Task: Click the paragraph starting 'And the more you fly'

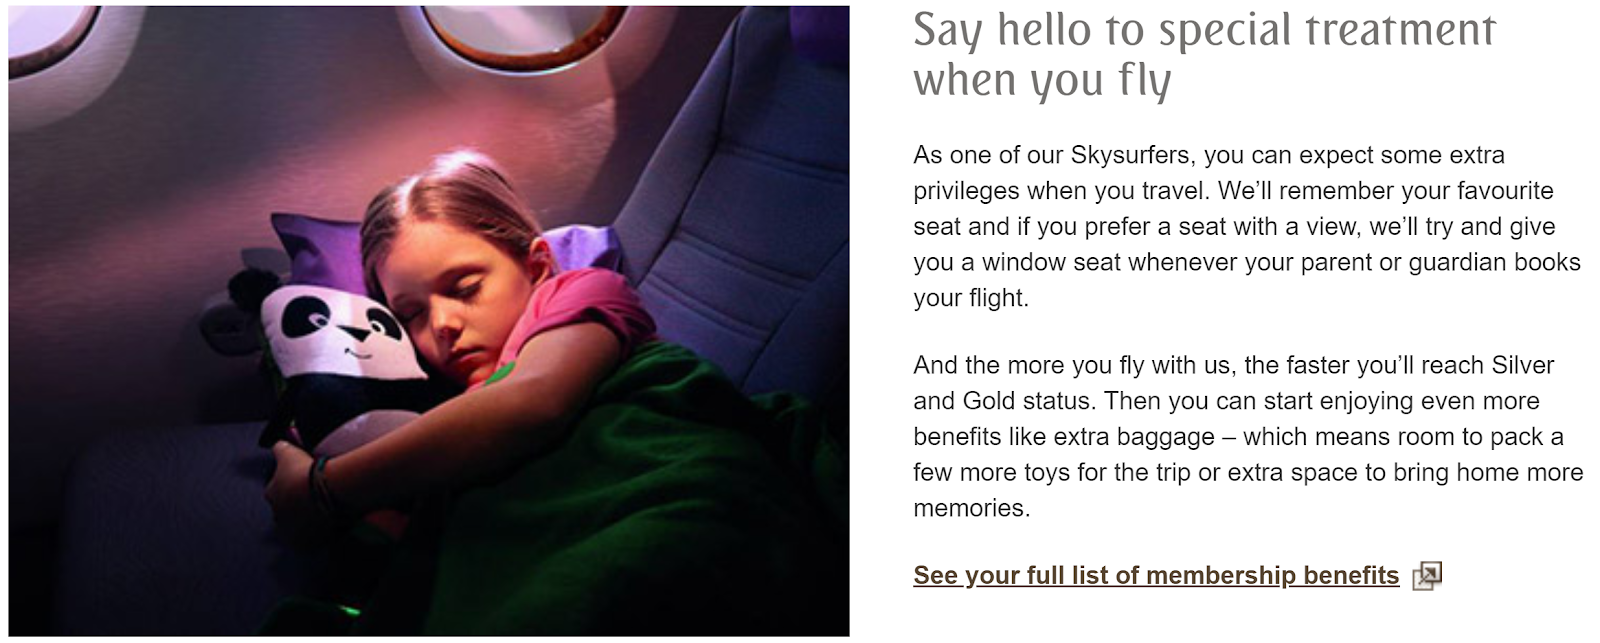Action: click(x=1248, y=436)
